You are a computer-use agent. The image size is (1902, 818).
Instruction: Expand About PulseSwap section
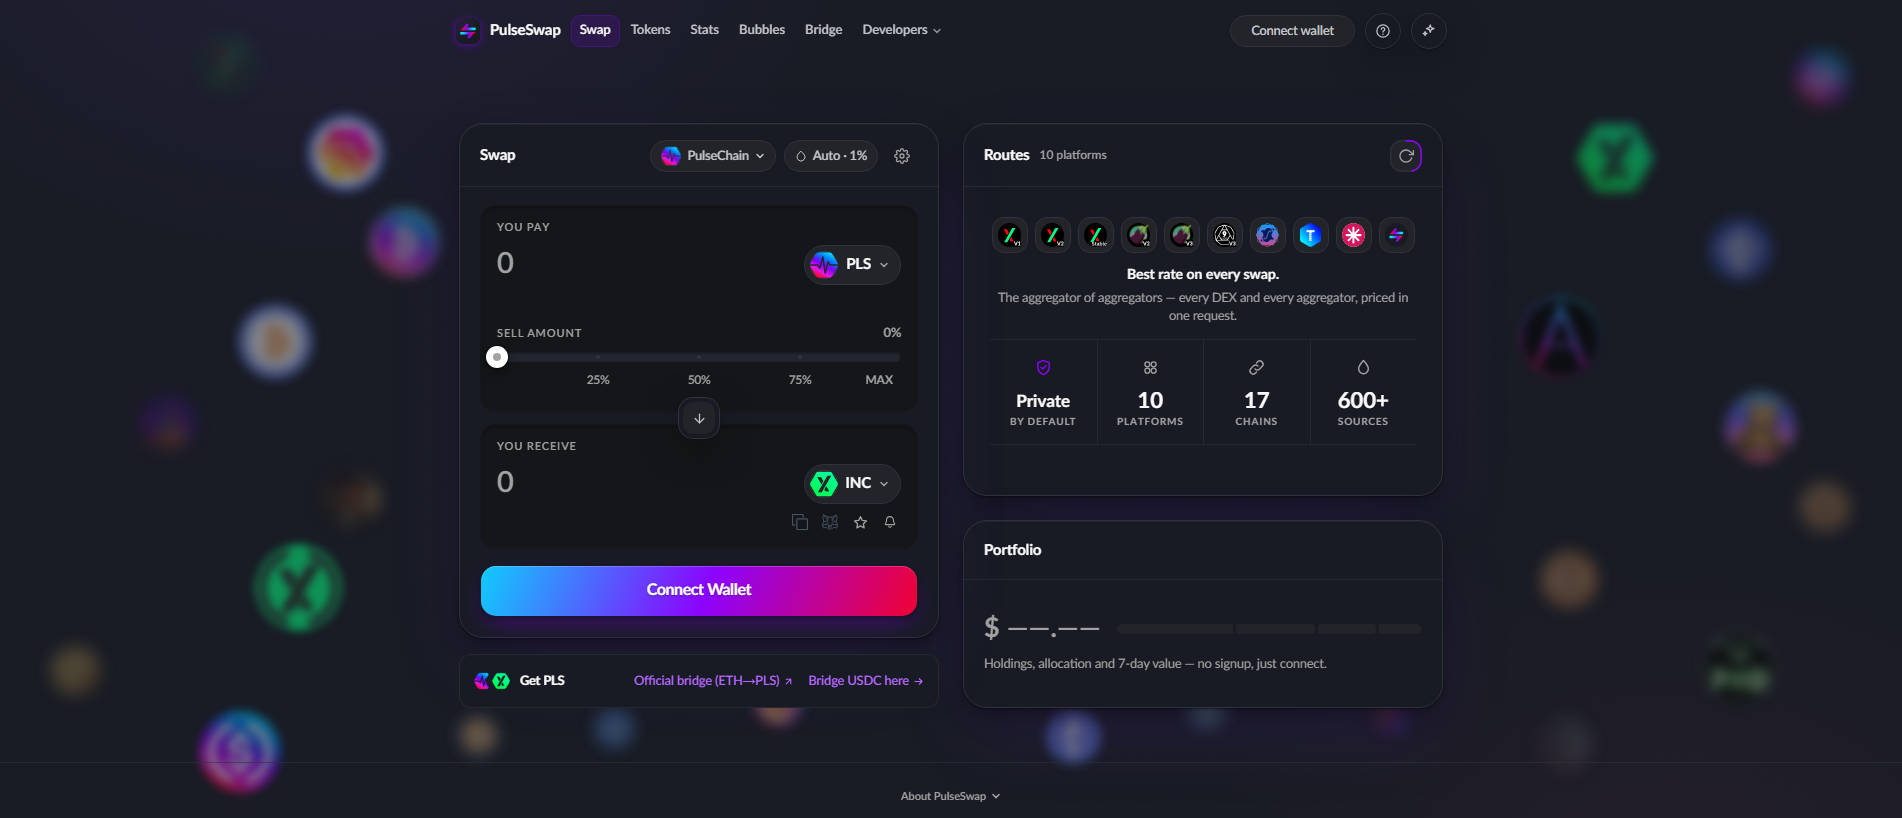tap(950, 796)
